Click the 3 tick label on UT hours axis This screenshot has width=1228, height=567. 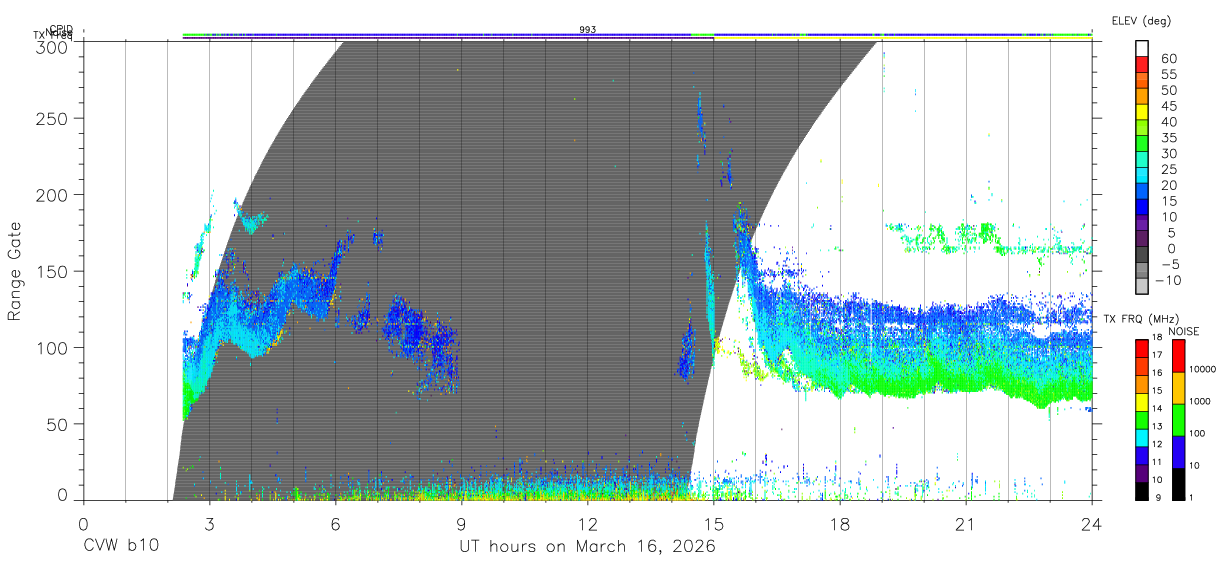pyautogui.click(x=209, y=523)
